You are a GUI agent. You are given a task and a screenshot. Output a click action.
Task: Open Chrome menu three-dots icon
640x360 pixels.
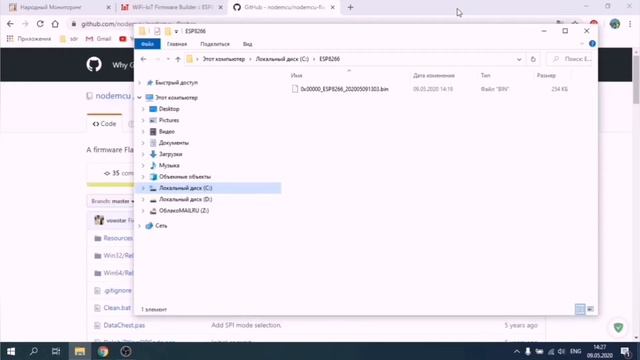(630, 24)
